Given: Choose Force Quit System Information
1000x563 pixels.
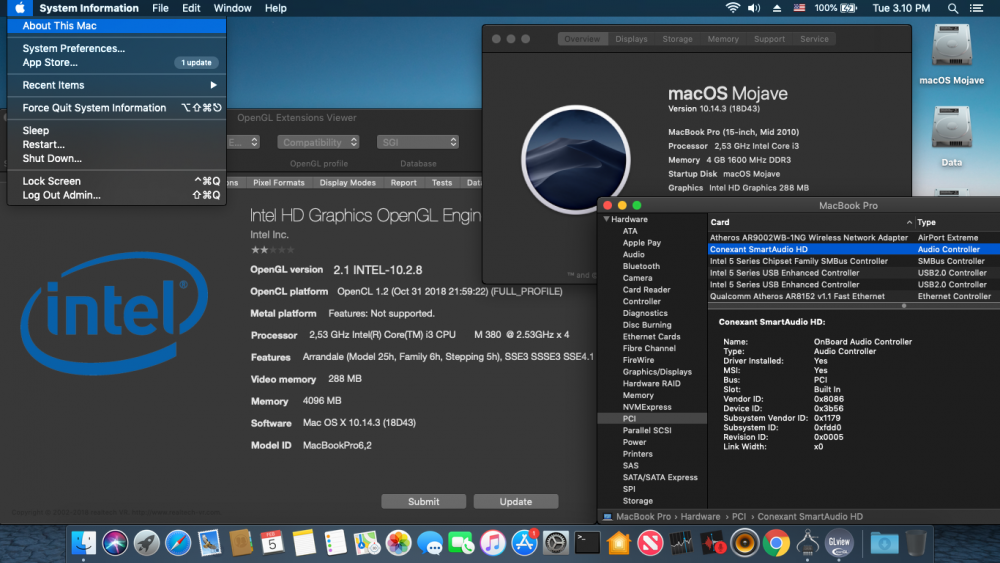Looking at the screenshot, I should tap(116, 108).
